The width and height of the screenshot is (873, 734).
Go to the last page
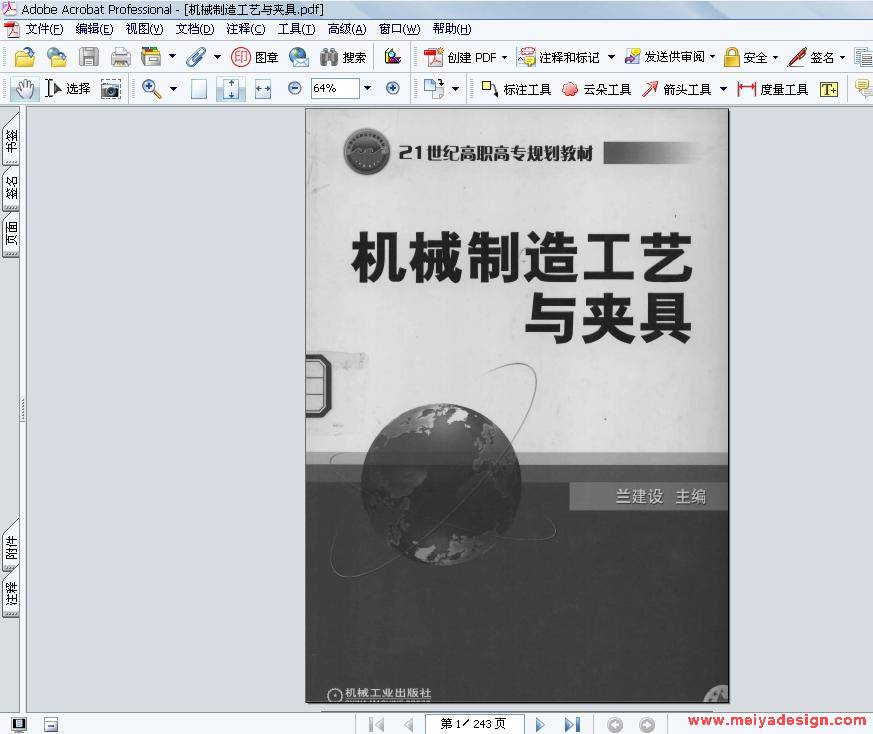pyautogui.click(x=572, y=724)
